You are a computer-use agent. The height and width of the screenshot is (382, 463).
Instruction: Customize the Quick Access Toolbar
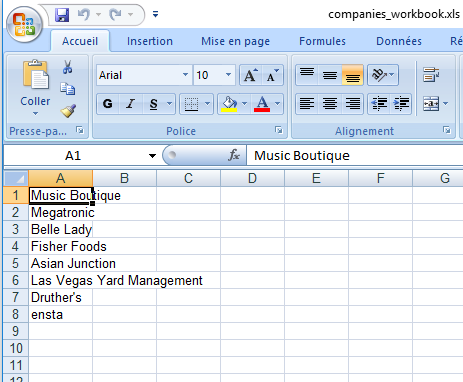click(155, 14)
